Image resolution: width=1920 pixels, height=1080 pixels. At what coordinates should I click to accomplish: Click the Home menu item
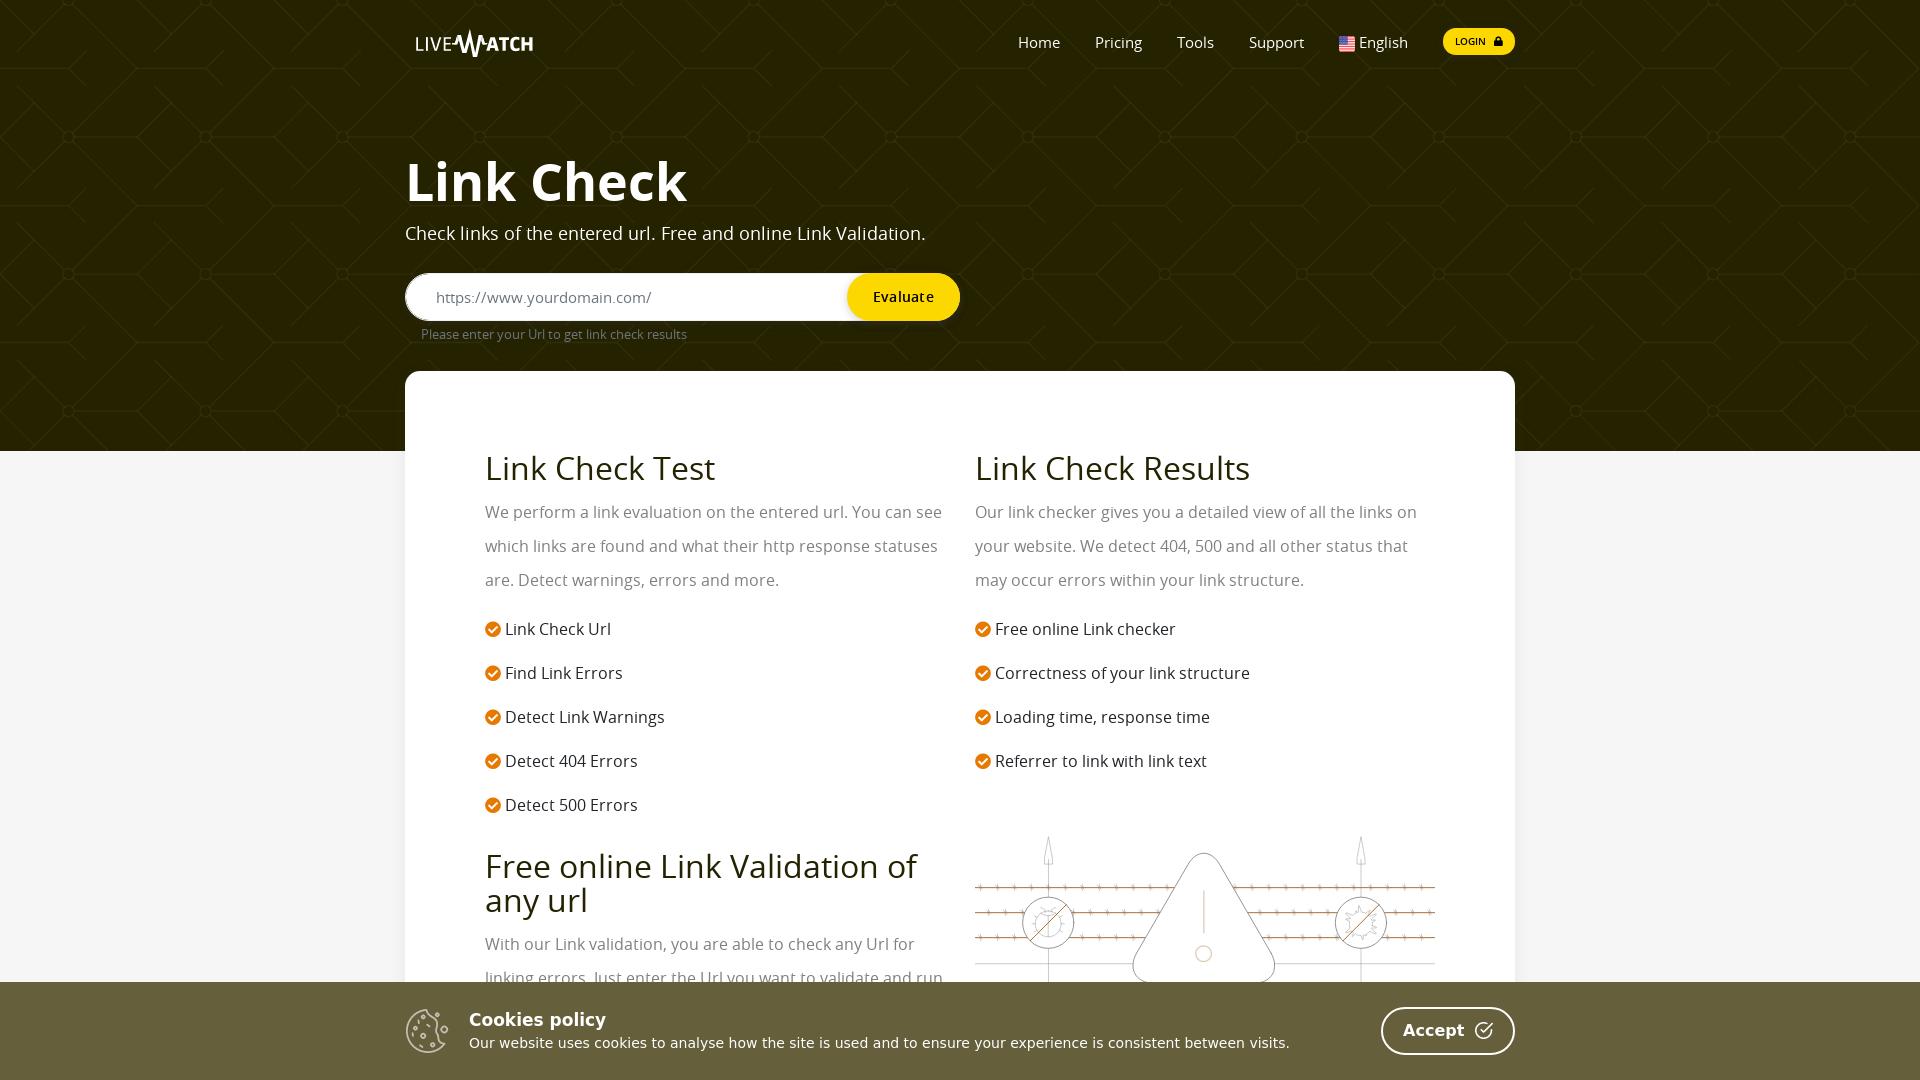pyautogui.click(x=1038, y=42)
